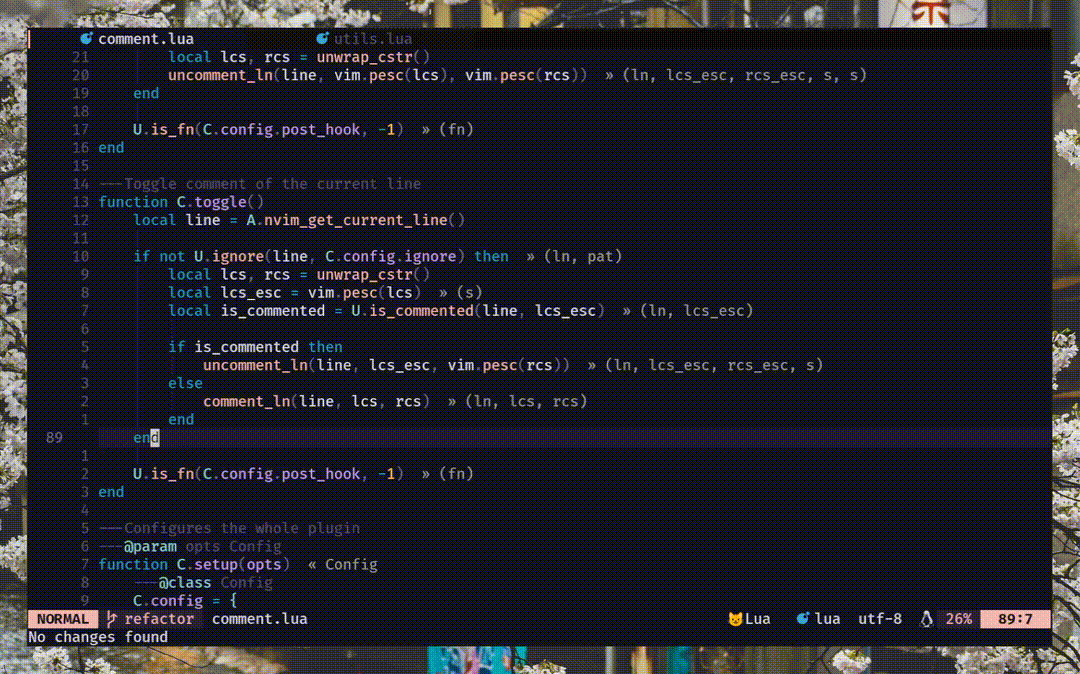Click the Lua logo icon beside comment.lua tab
Image resolution: width=1080 pixels, height=674 pixels.
click(x=87, y=38)
